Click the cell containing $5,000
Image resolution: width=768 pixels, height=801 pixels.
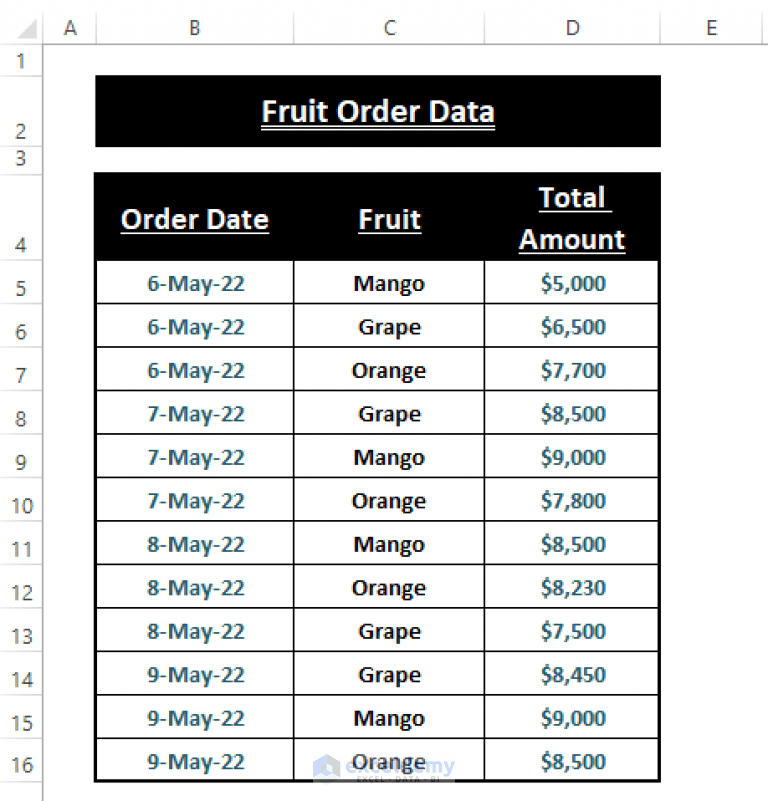(572, 283)
